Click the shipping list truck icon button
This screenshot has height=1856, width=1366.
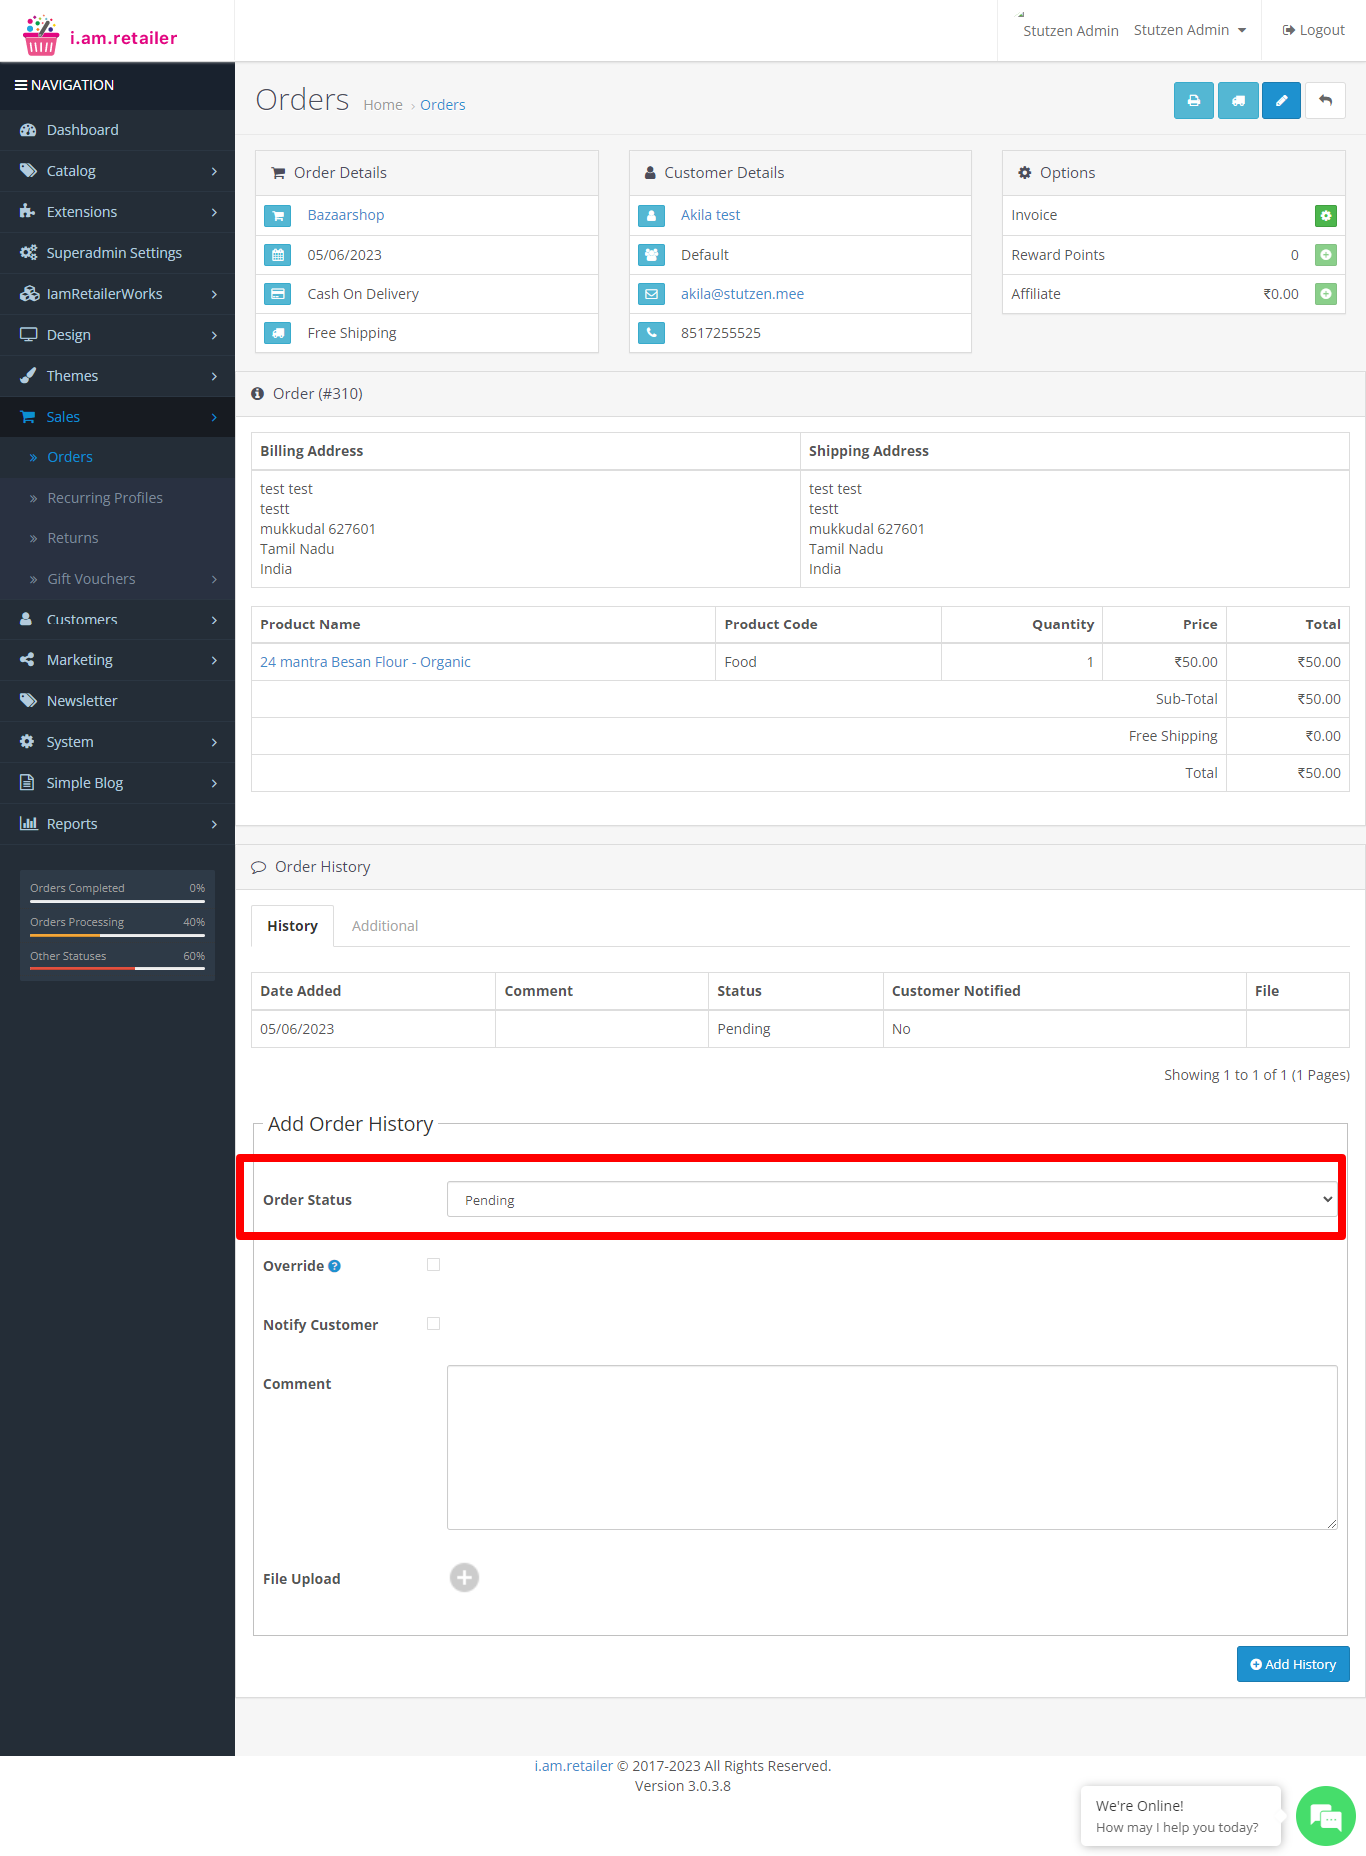(1238, 101)
